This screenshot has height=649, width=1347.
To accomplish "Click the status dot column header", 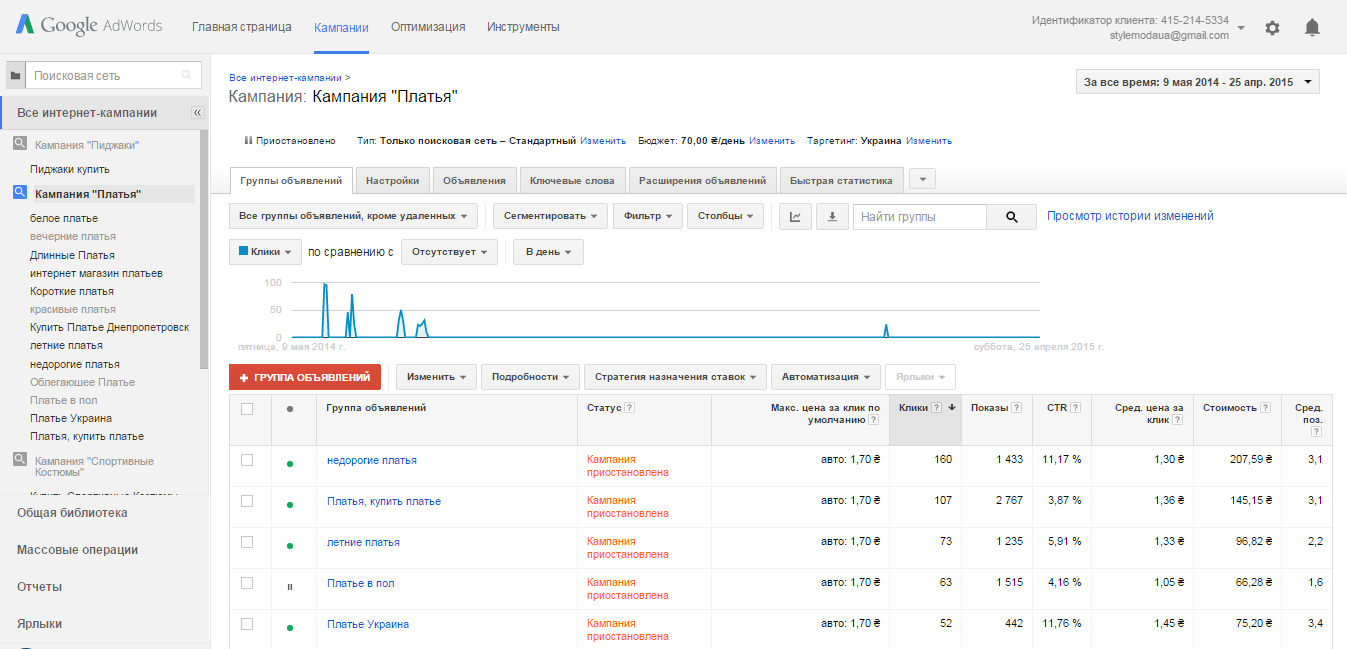I will click(x=290, y=408).
